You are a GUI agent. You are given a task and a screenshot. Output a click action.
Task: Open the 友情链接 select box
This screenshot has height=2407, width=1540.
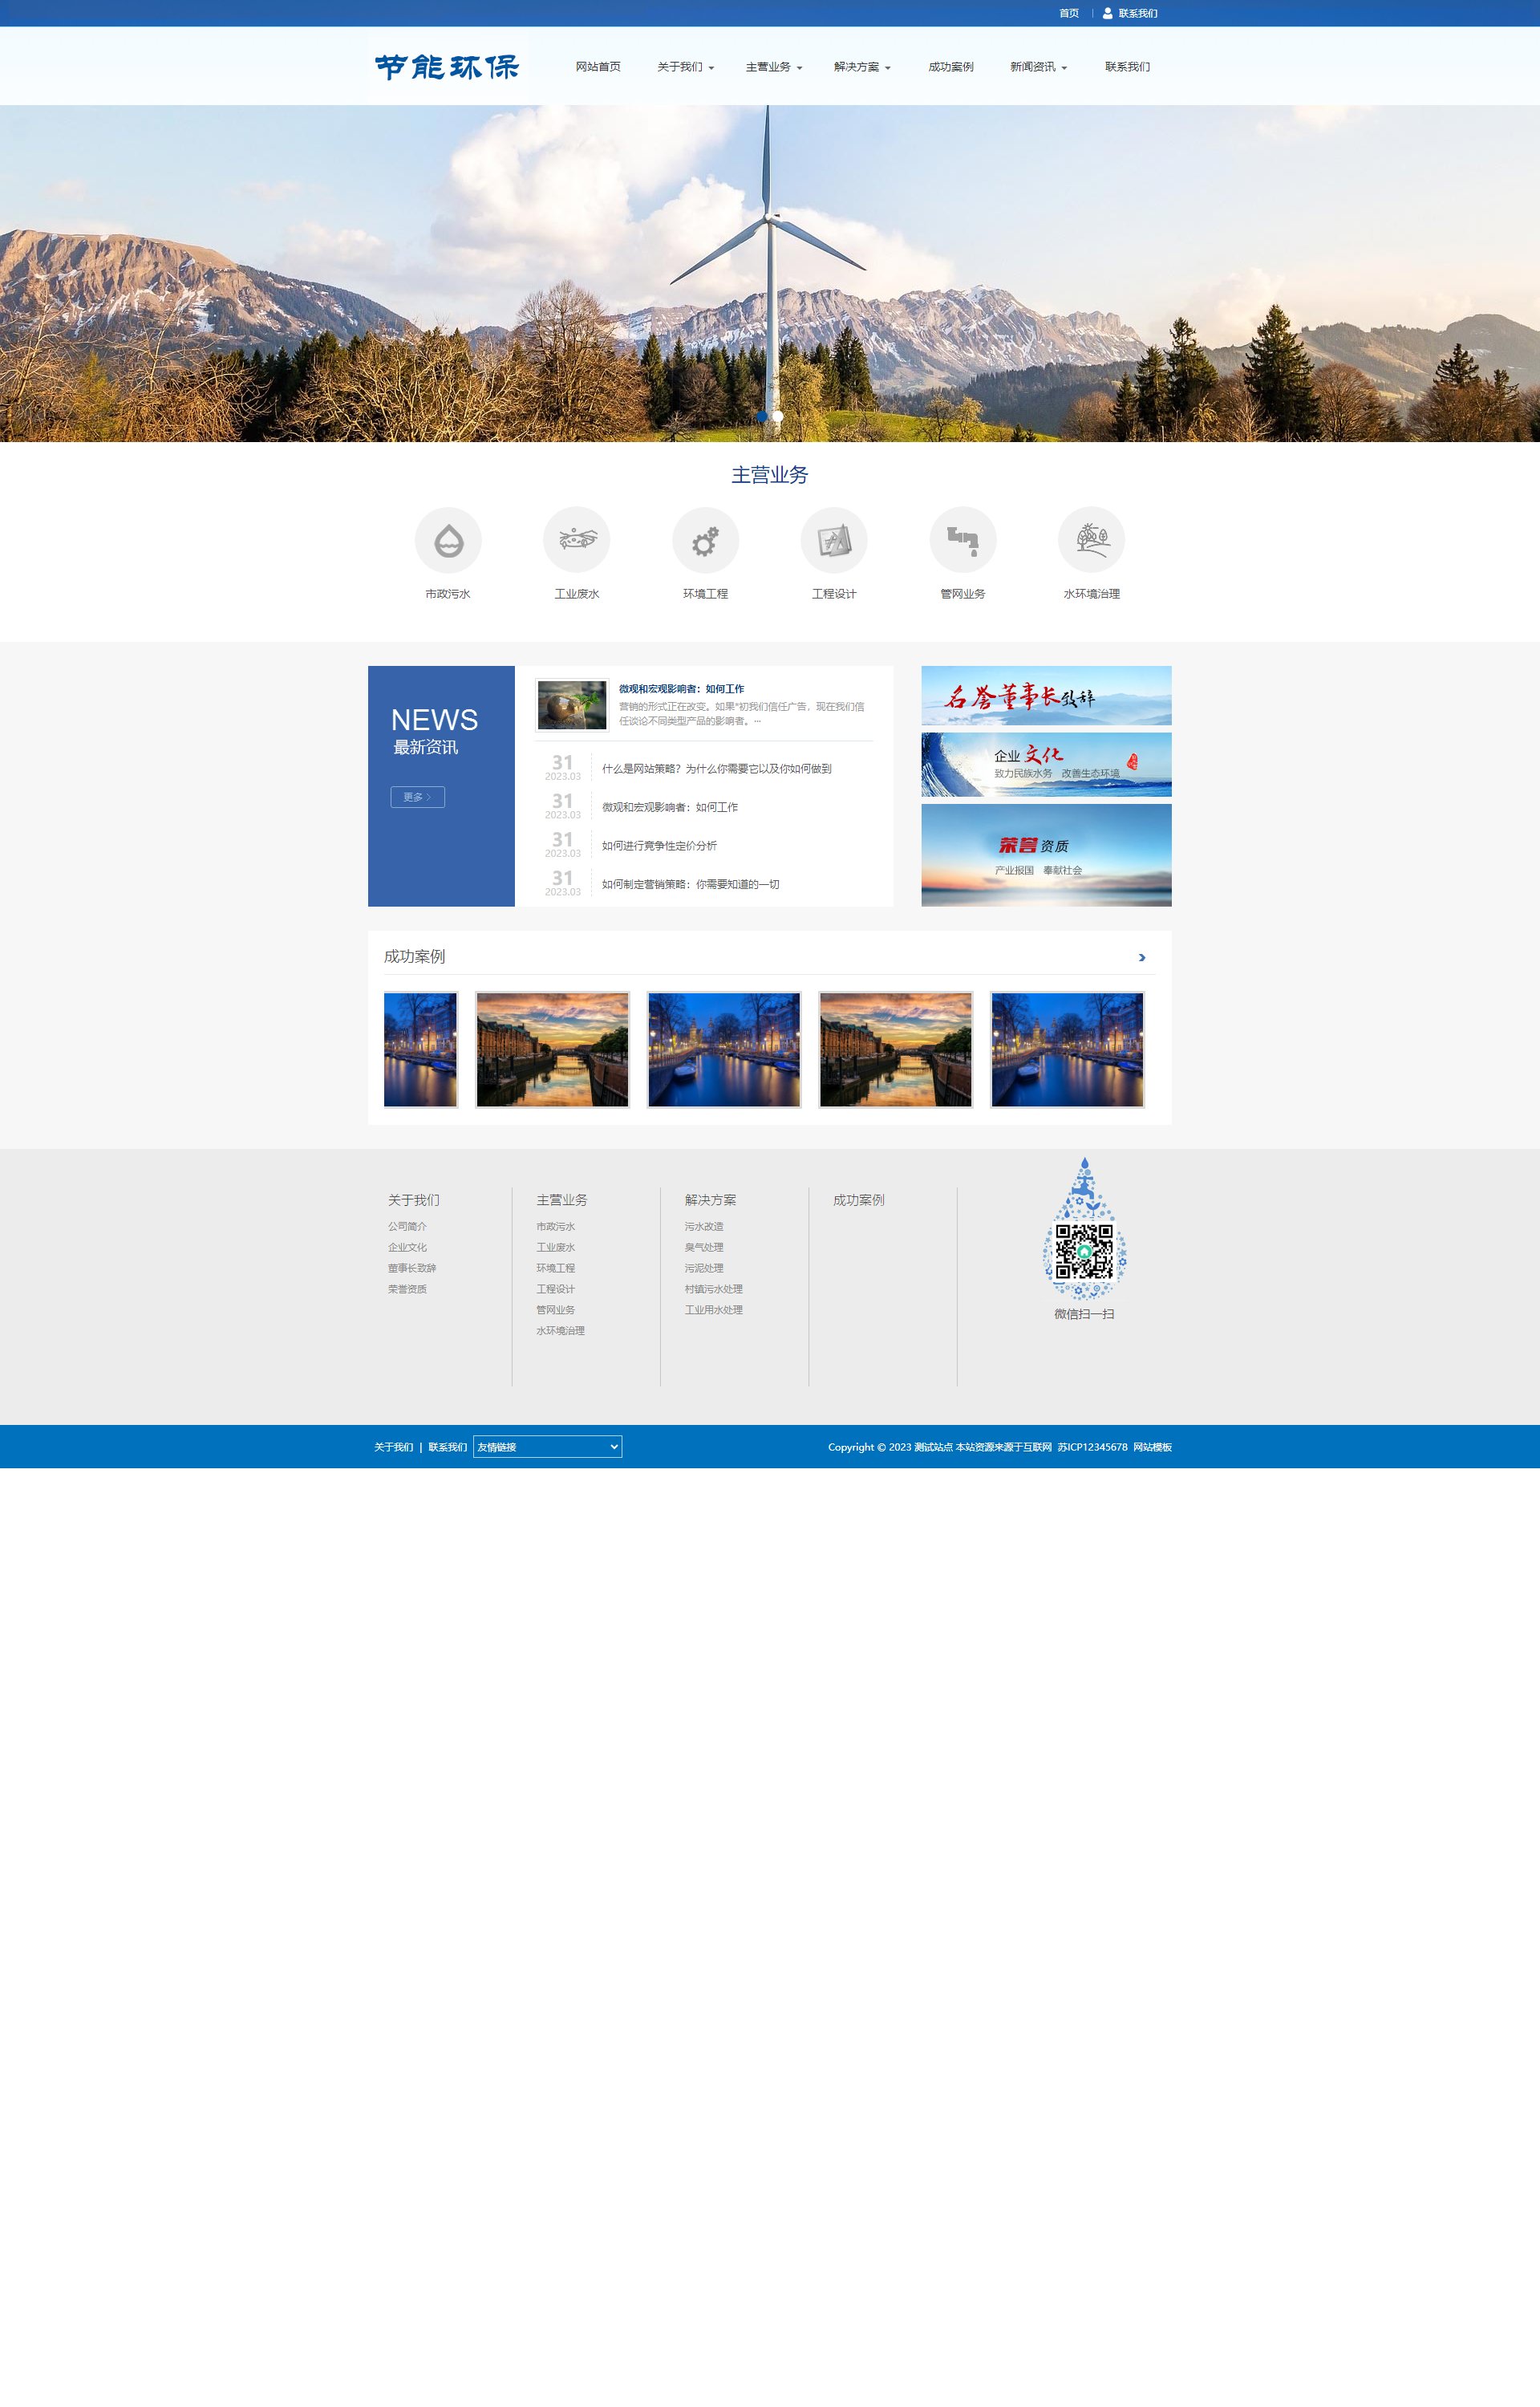point(547,1446)
